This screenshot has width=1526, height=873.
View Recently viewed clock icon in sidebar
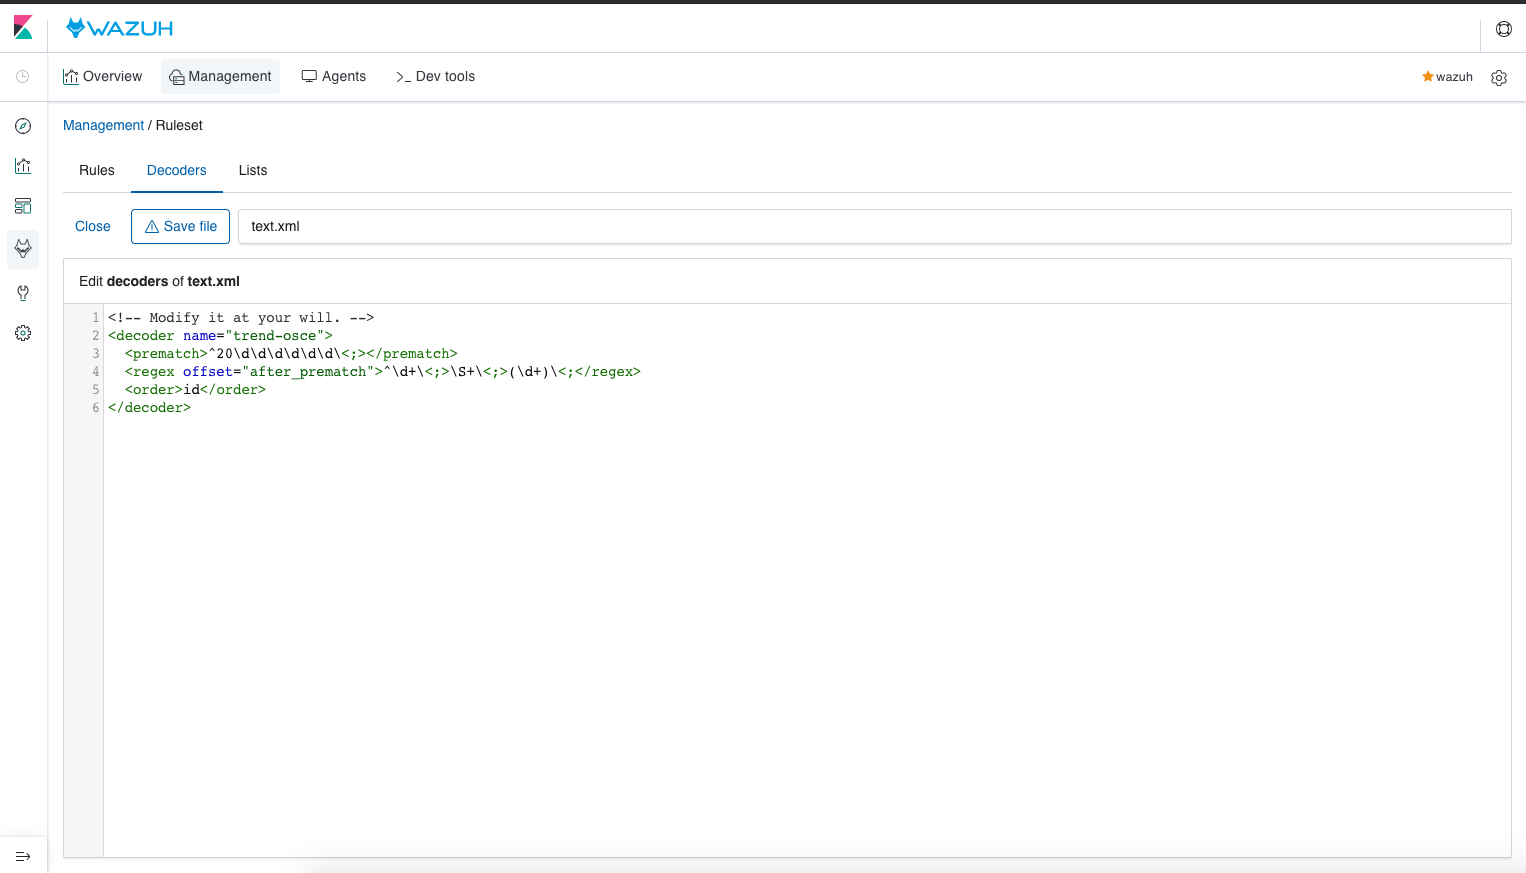pyautogui.click(x=23, y=77)
